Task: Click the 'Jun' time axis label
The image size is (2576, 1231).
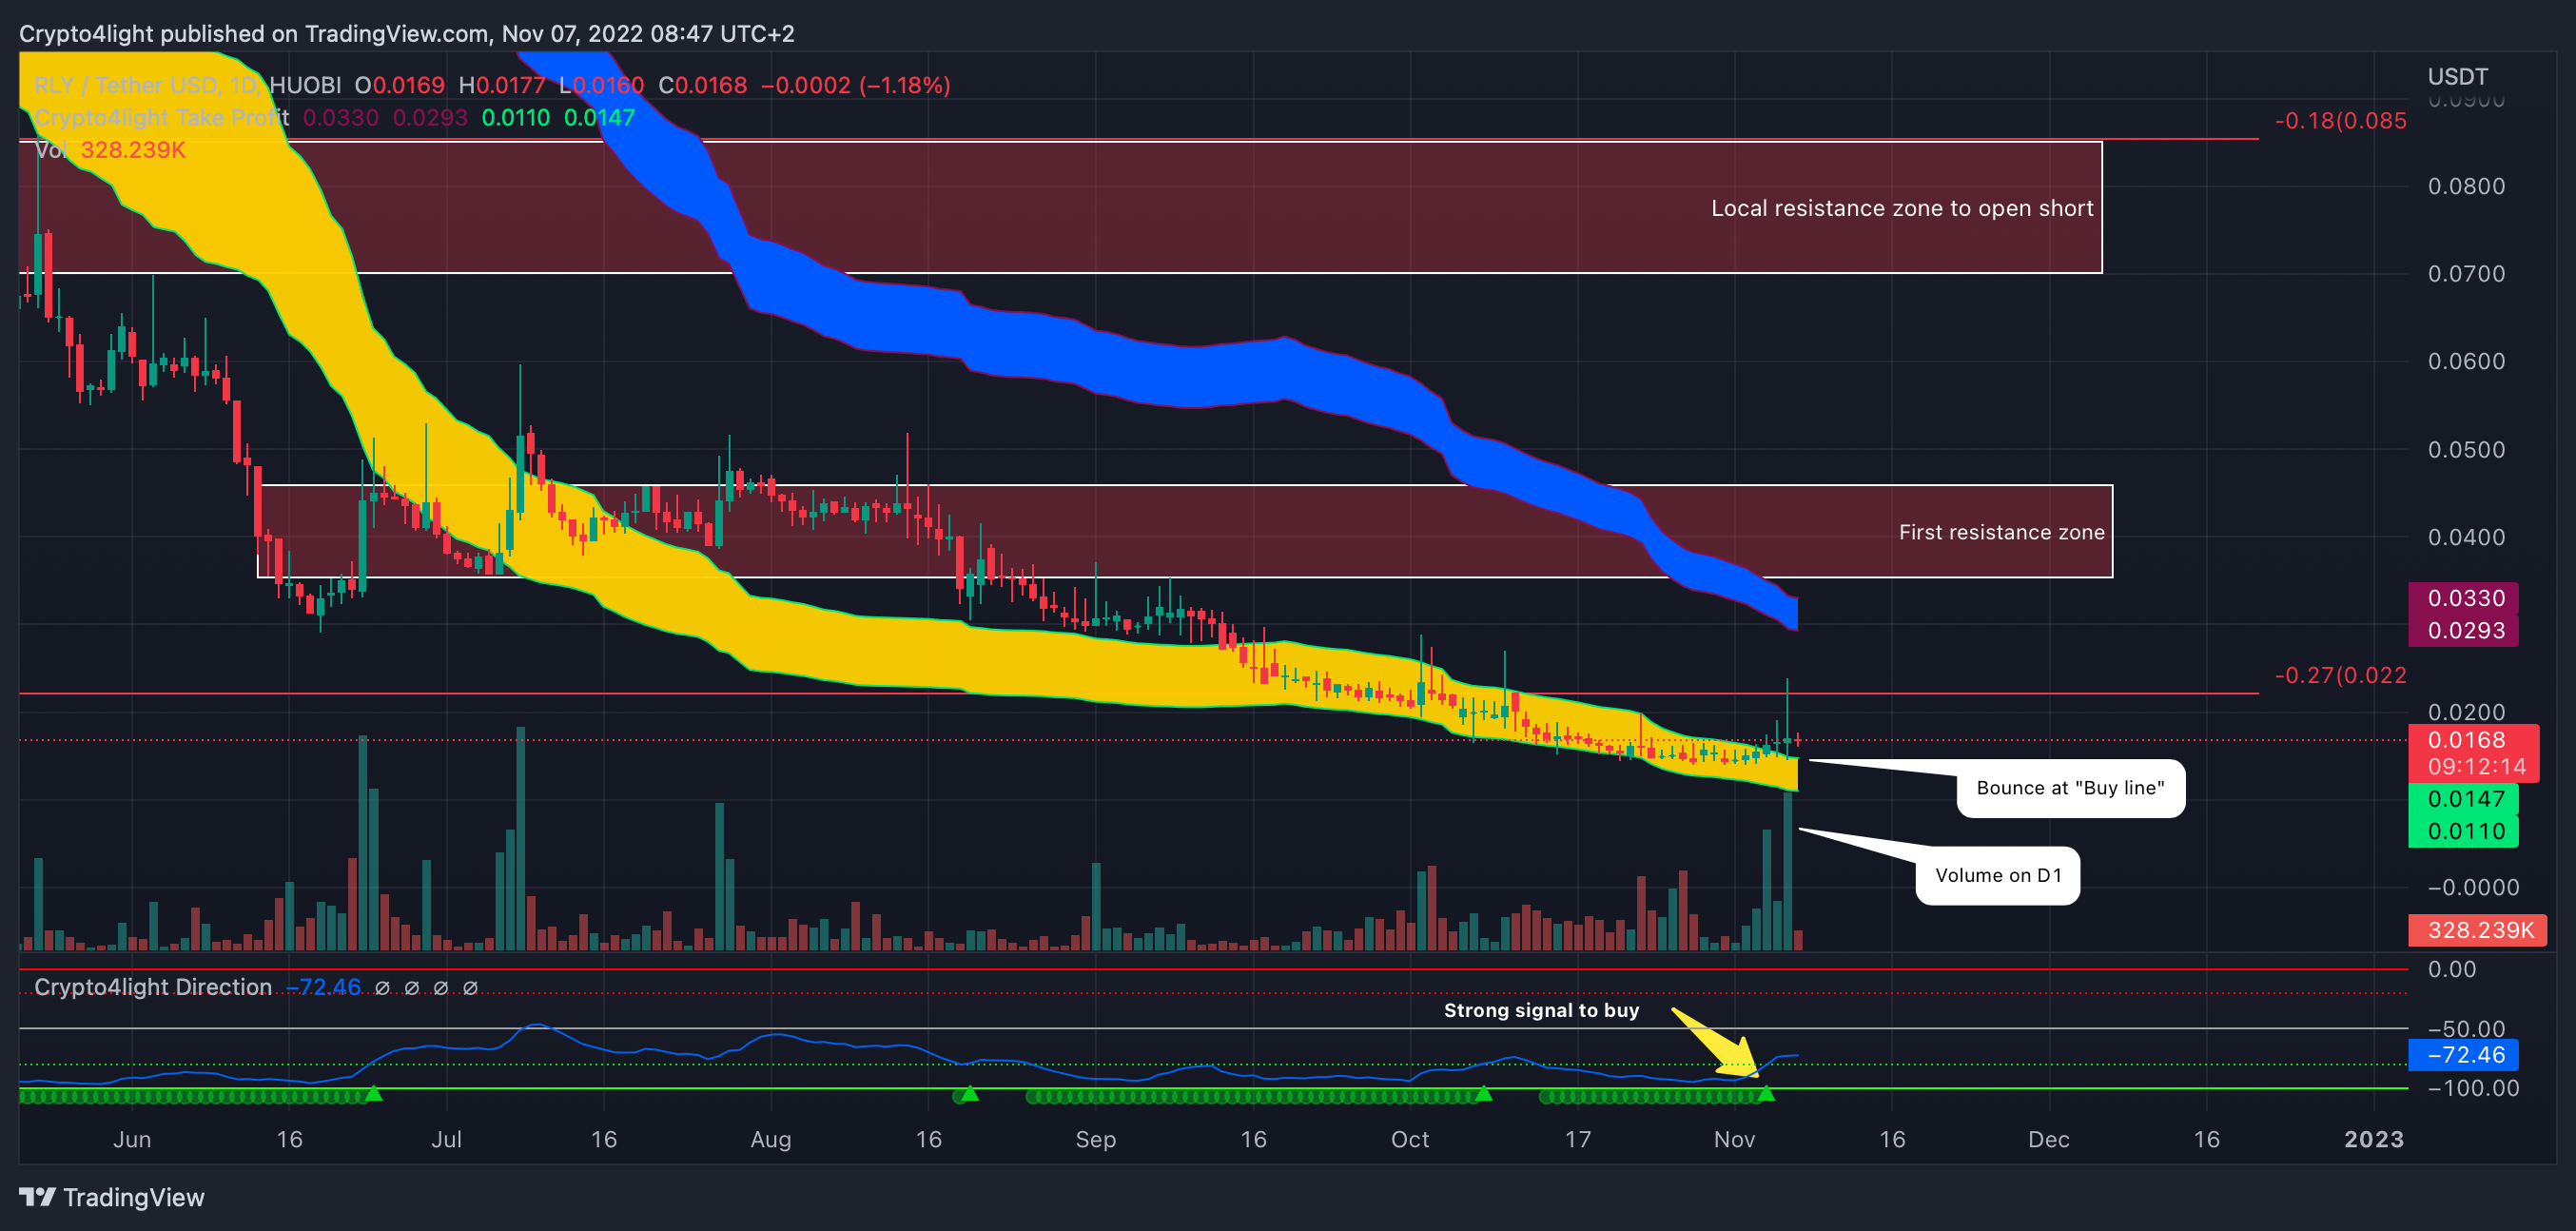Action: (x=132, y=1139)
